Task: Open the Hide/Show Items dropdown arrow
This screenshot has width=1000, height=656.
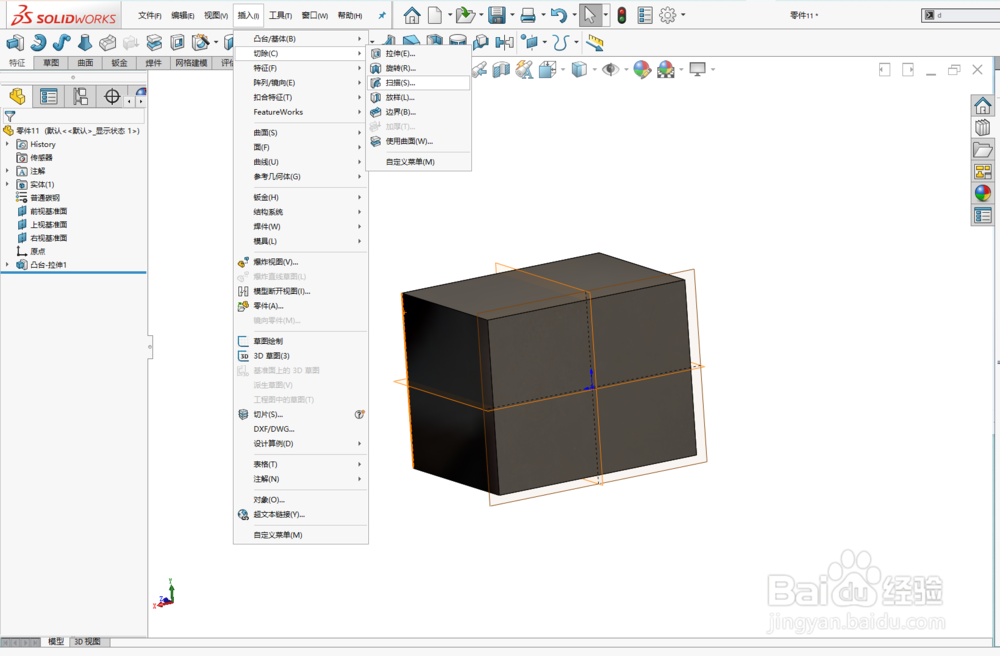Action: (626, 69)
